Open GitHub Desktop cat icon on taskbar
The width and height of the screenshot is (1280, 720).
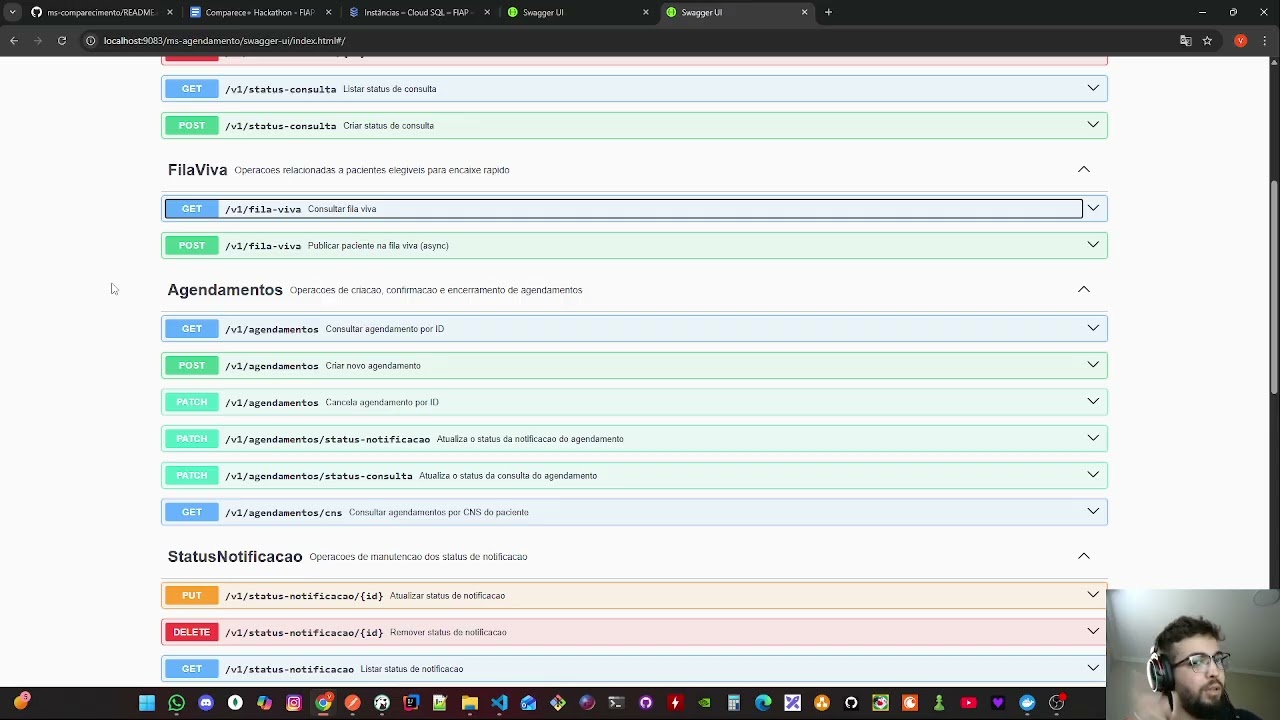[x=646, y=703]
